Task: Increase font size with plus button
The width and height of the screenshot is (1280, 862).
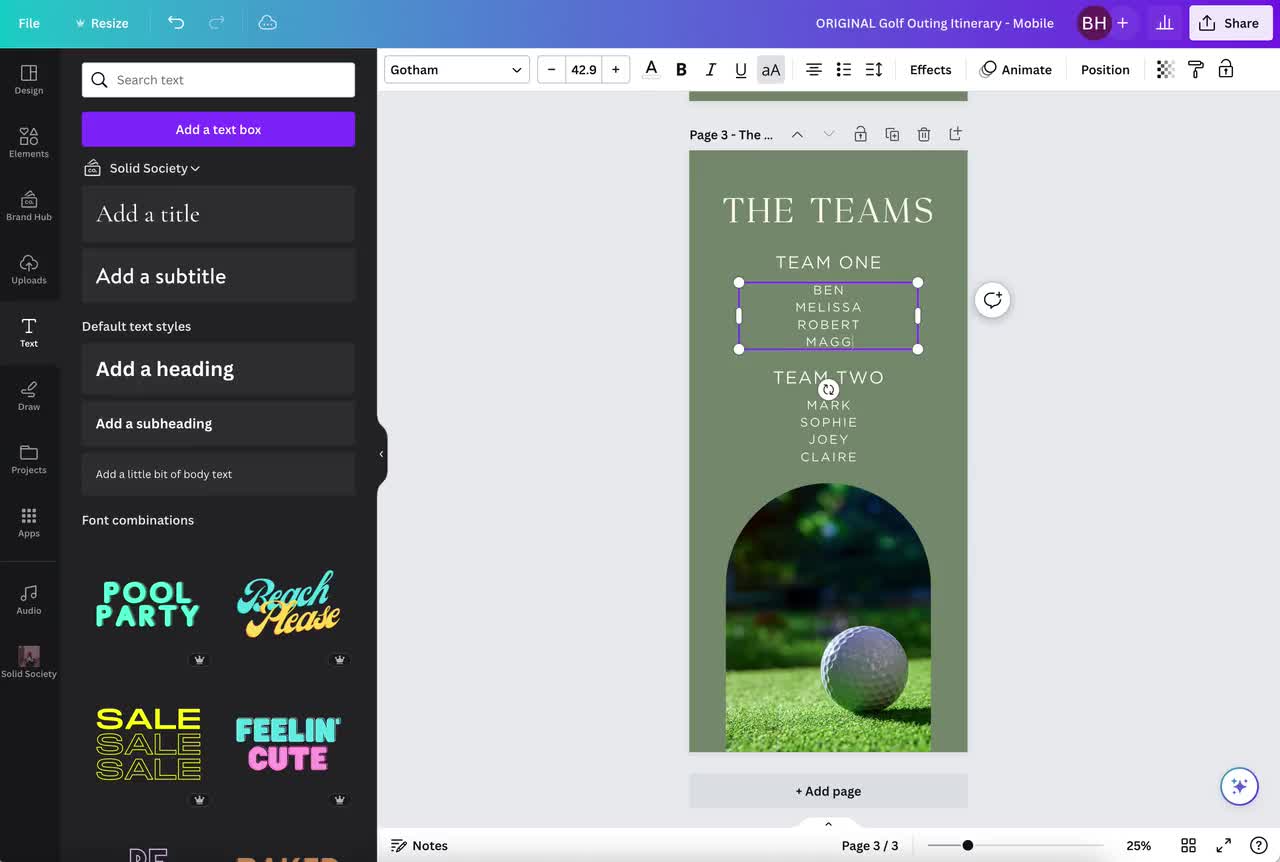Action: pyautogui.click(x=616, y=69)
